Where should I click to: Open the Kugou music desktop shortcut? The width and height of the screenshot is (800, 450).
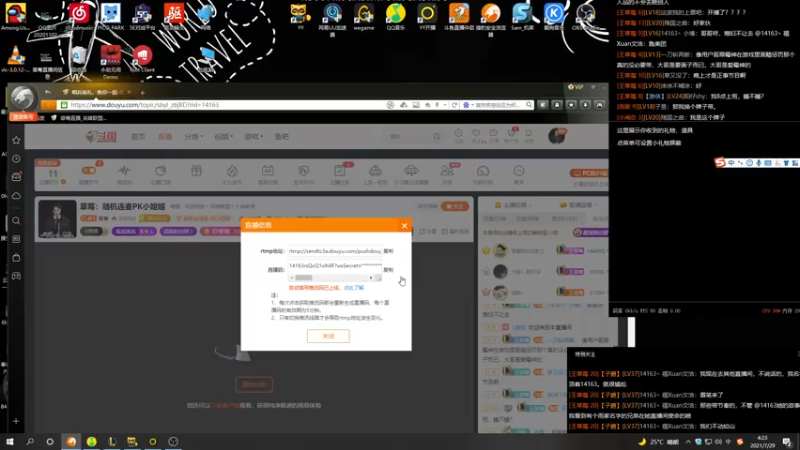[x=554, y=16]
